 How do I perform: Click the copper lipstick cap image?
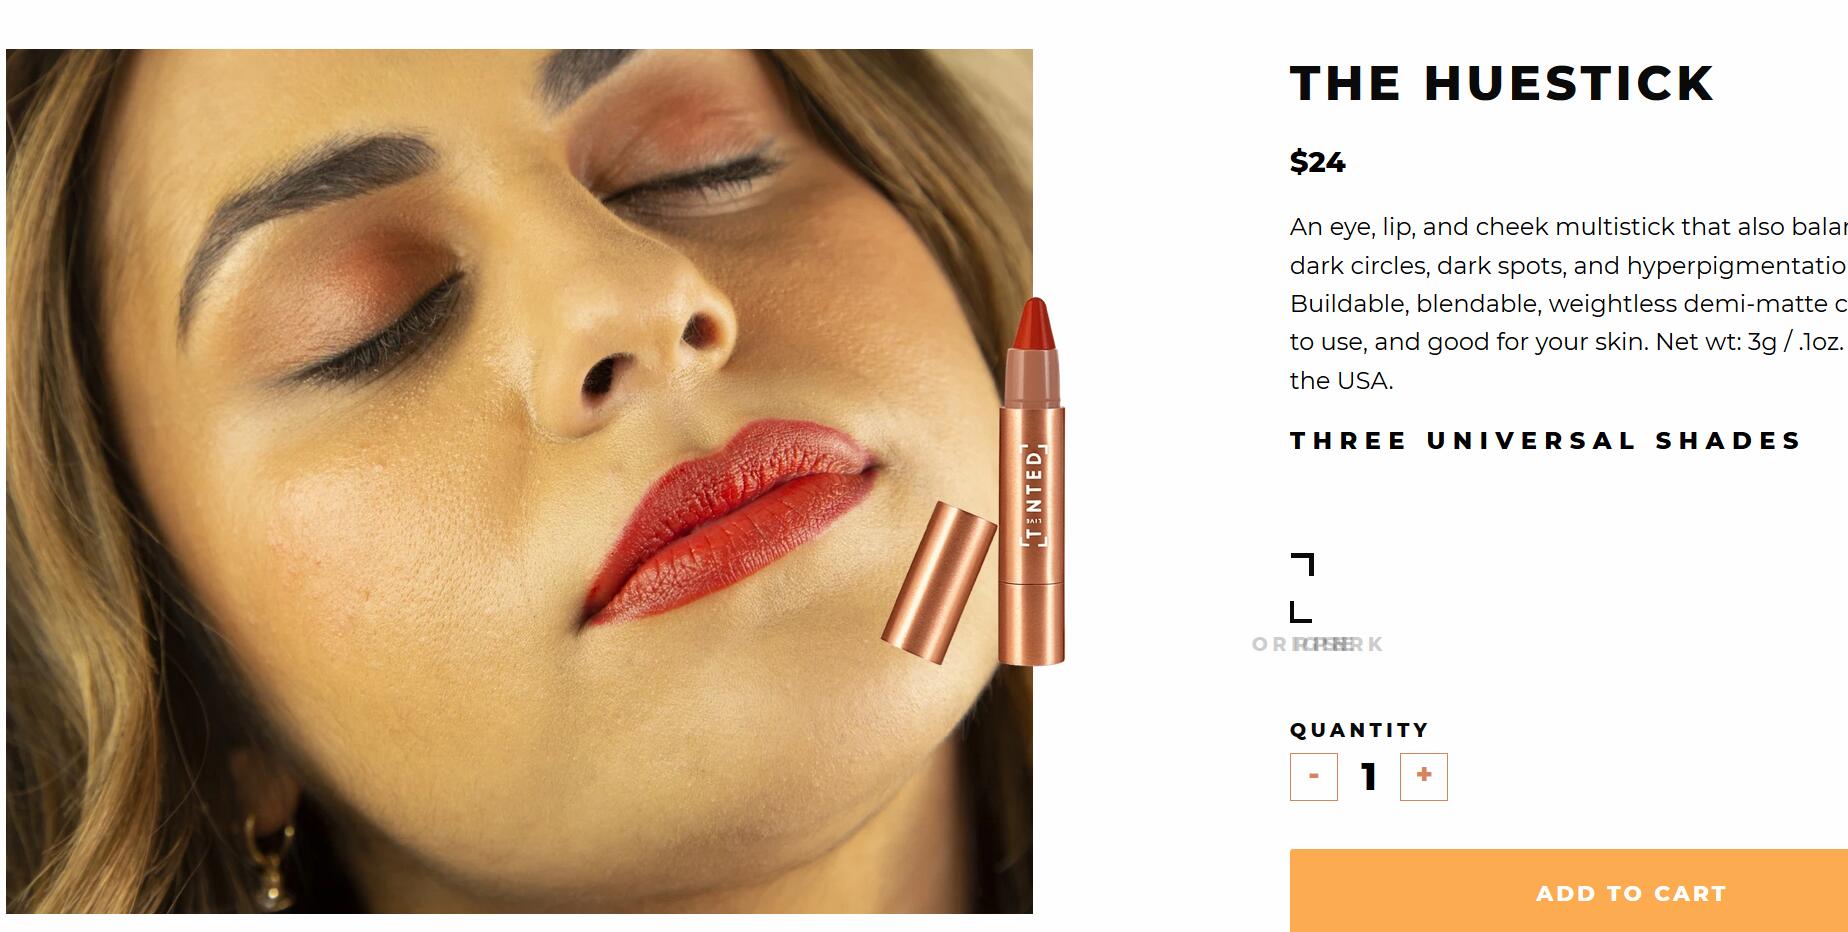938,583
